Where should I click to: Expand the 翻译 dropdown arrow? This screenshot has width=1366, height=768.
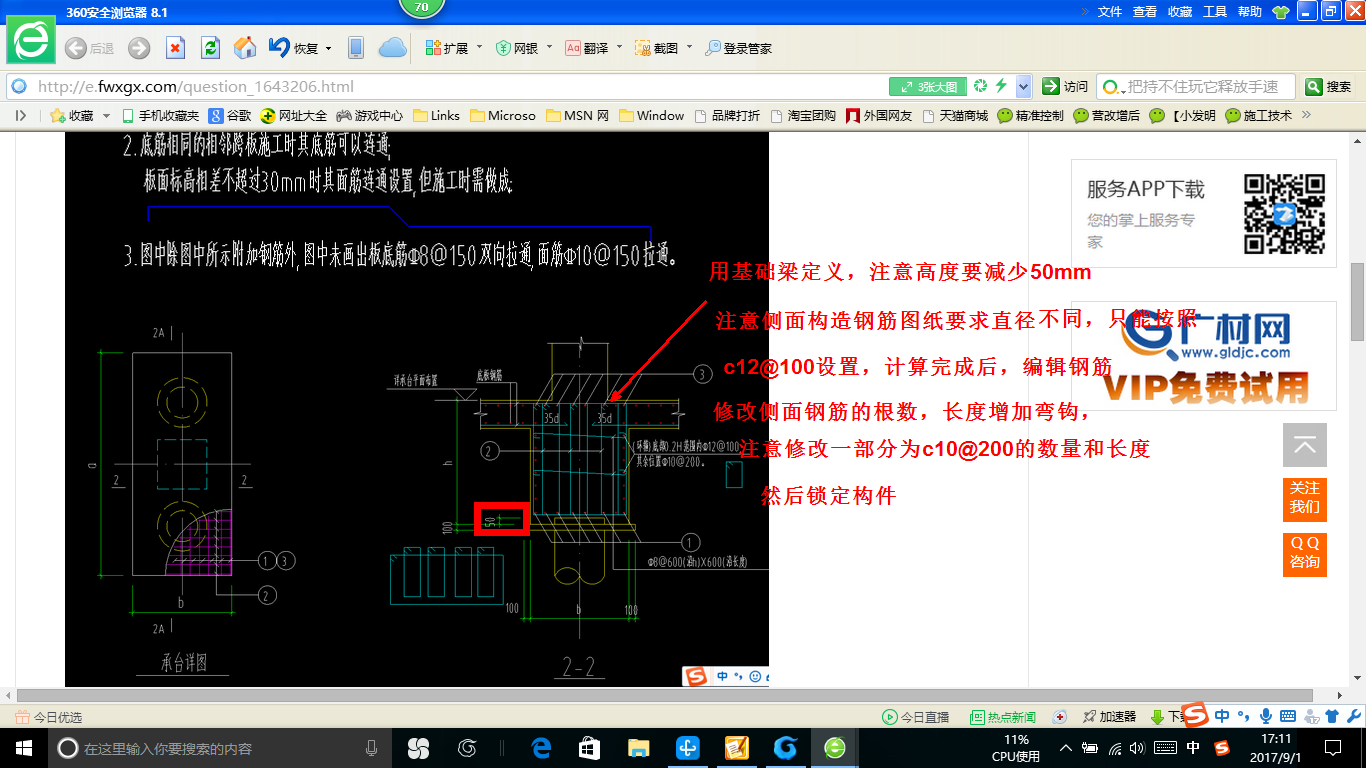(x=619, y=48)
